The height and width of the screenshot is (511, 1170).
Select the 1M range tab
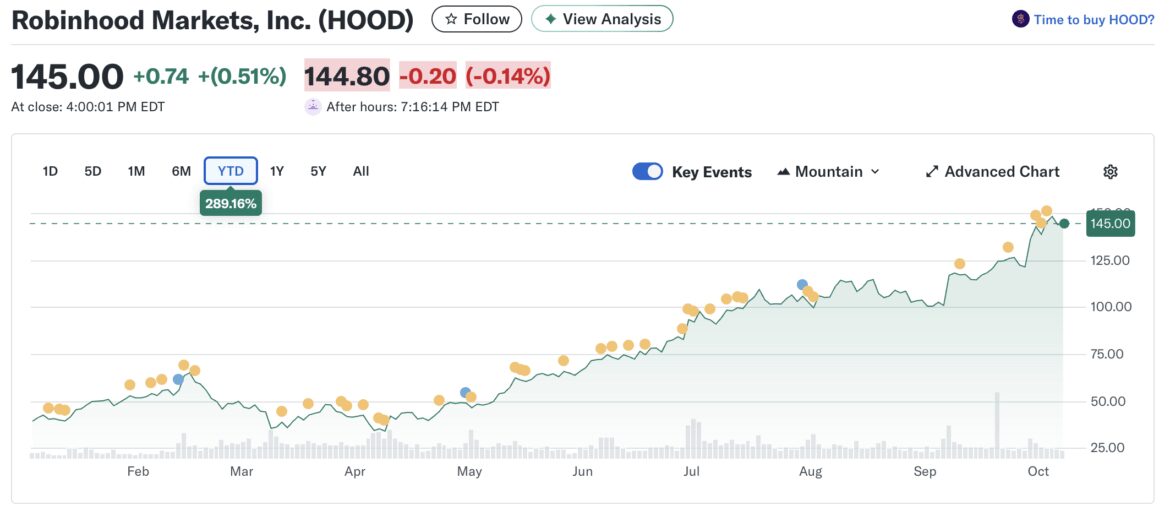pyautogui.click(x=137, y=171)
